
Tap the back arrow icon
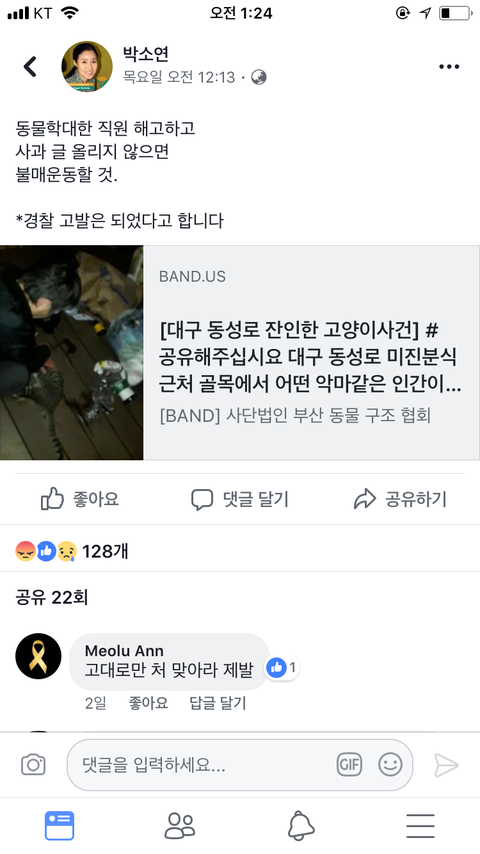pos(30,66)
